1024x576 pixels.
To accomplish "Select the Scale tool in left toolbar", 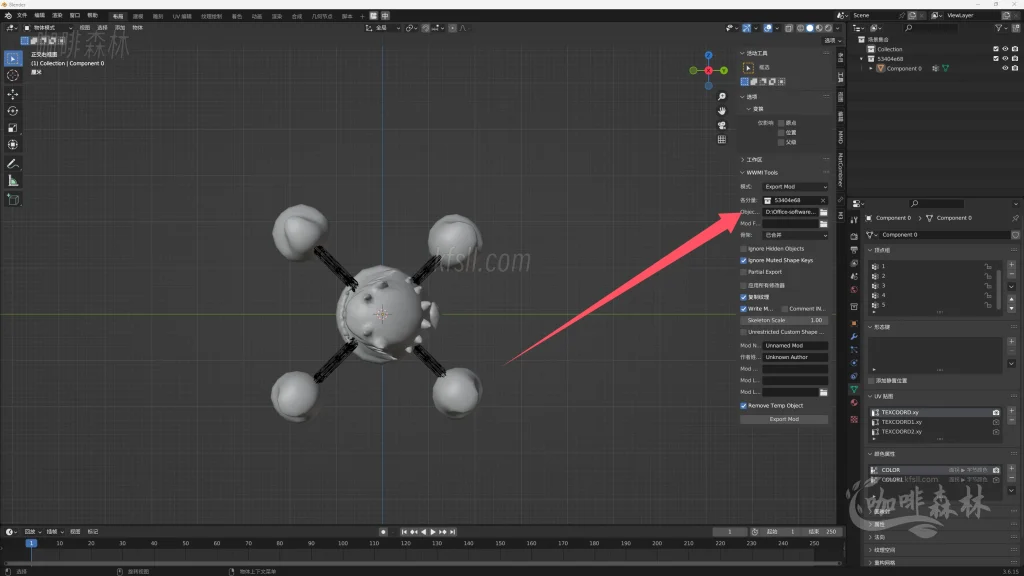I will click(x=13, y=128).
